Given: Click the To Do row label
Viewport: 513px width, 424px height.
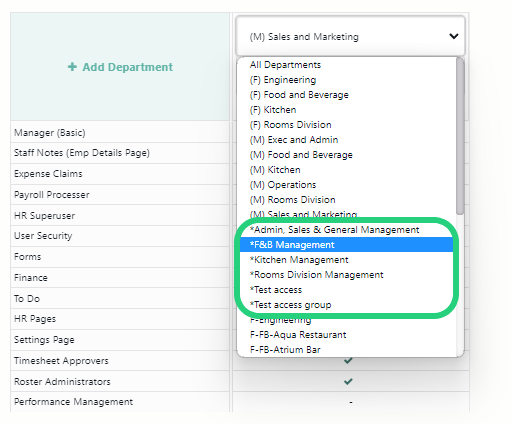Looking at the screenshot, I should [27, 298].
